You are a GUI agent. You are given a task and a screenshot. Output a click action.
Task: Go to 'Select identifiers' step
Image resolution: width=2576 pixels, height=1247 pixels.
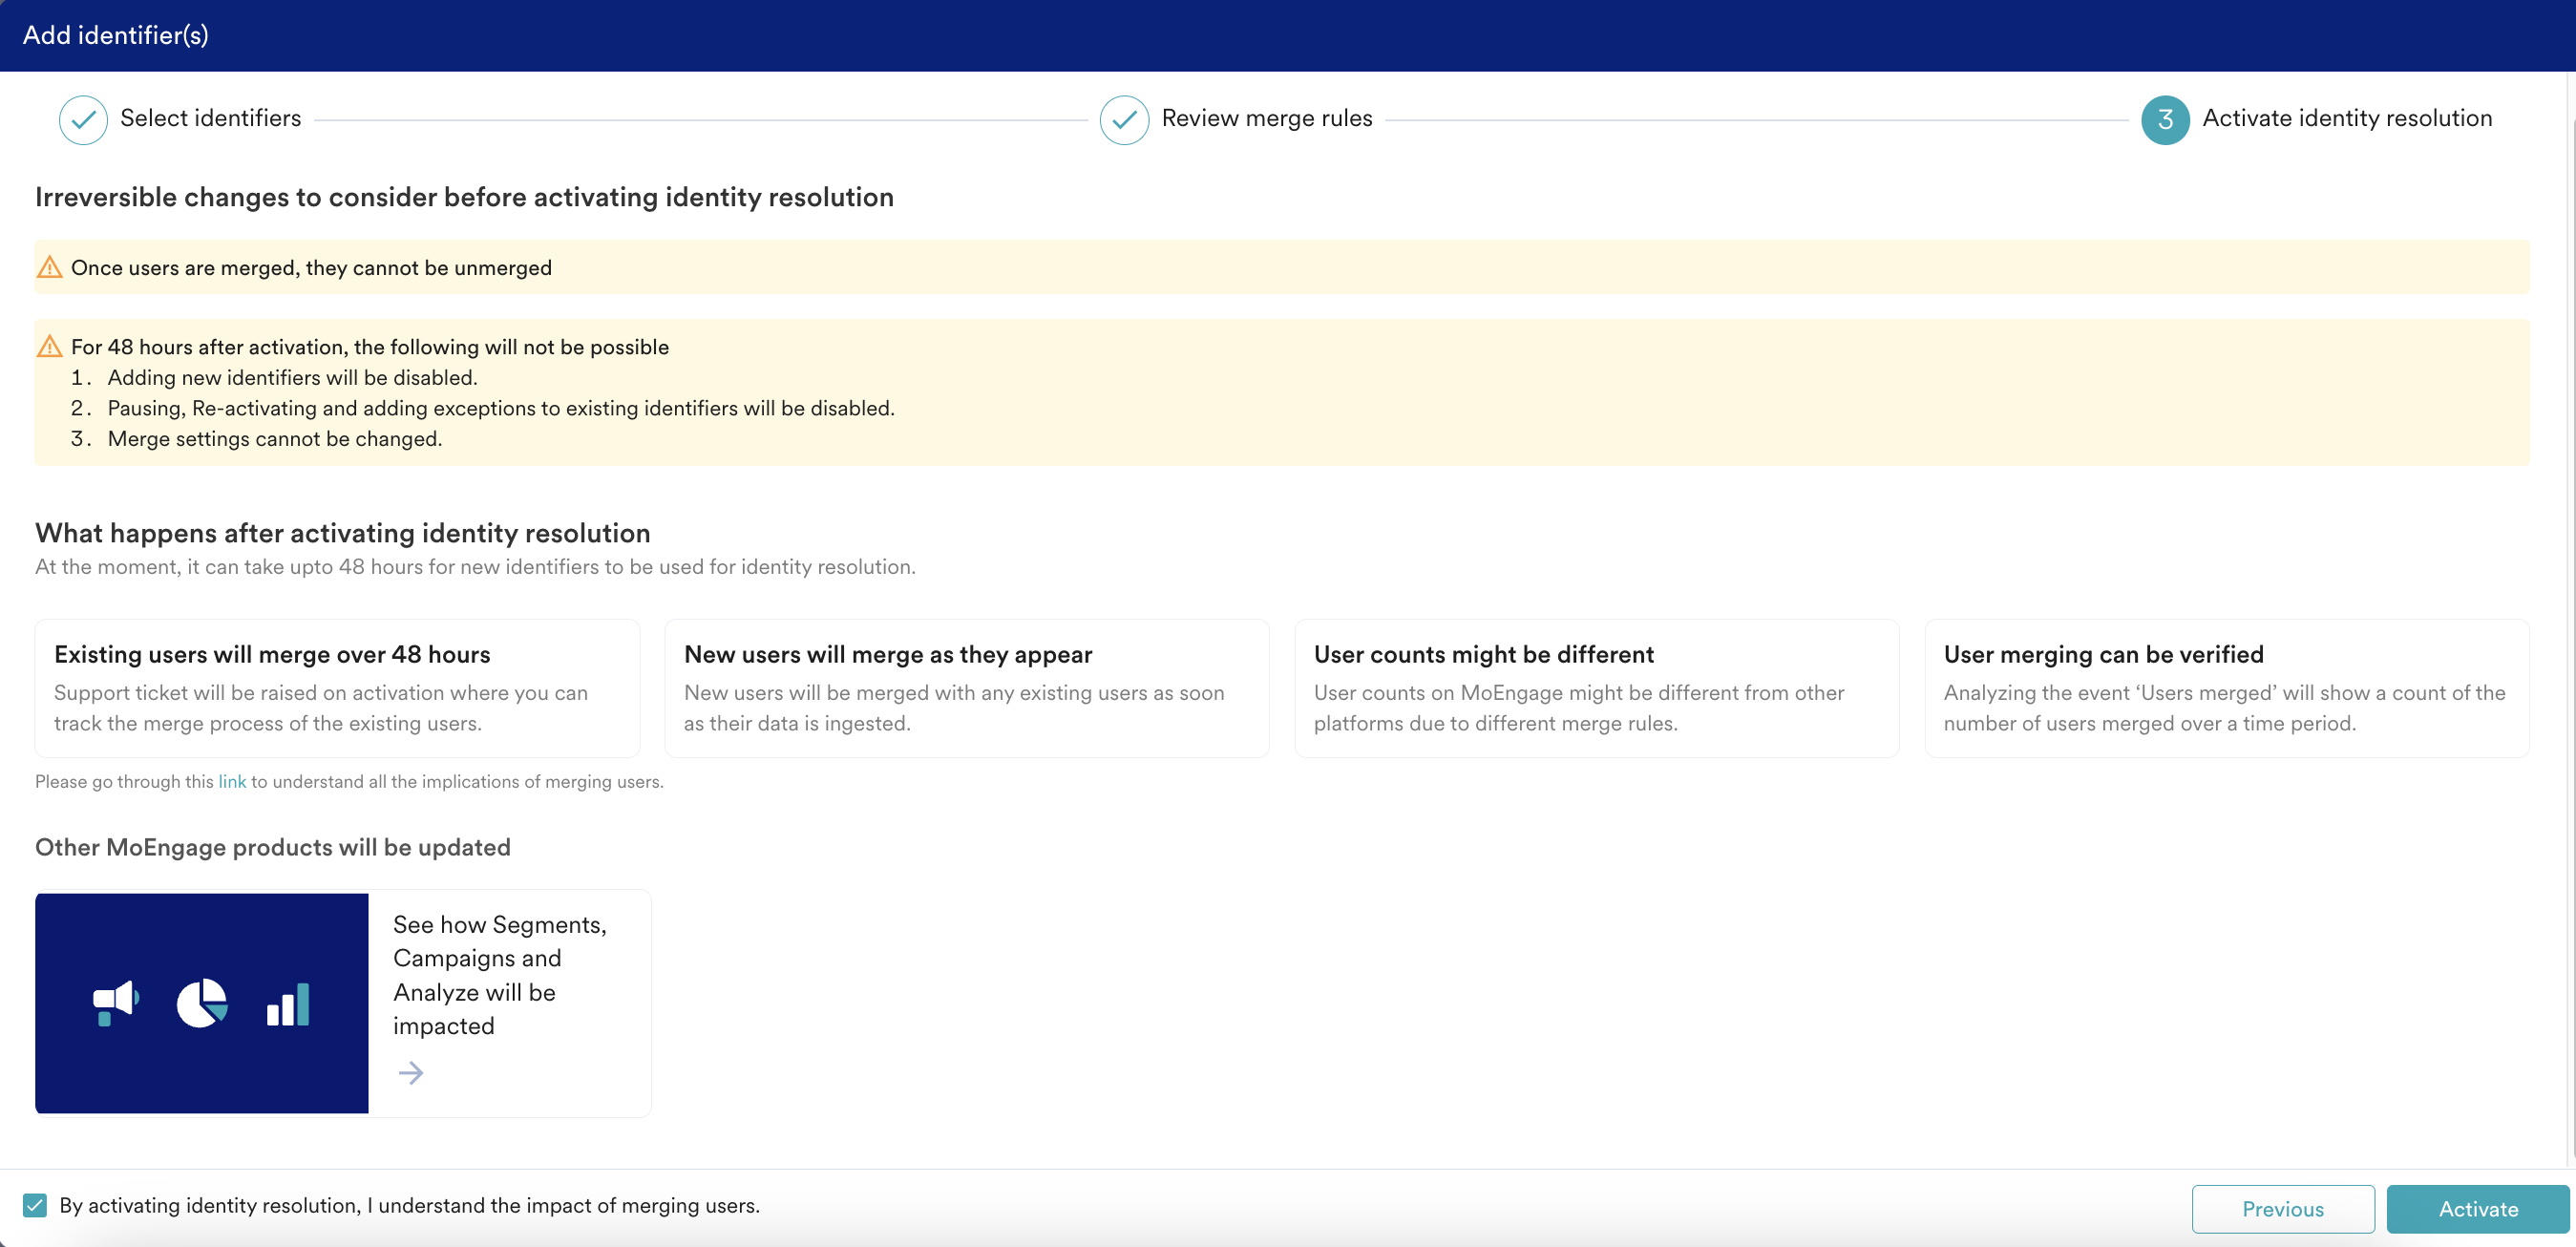pos(210,118)
